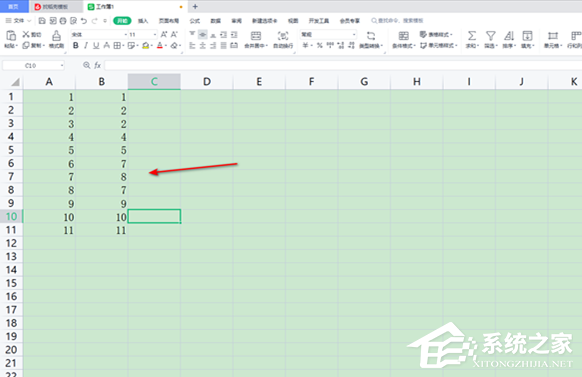Open Table Style dropdown
This screenshot has height=377, width=582.
[x=436, y=35]
